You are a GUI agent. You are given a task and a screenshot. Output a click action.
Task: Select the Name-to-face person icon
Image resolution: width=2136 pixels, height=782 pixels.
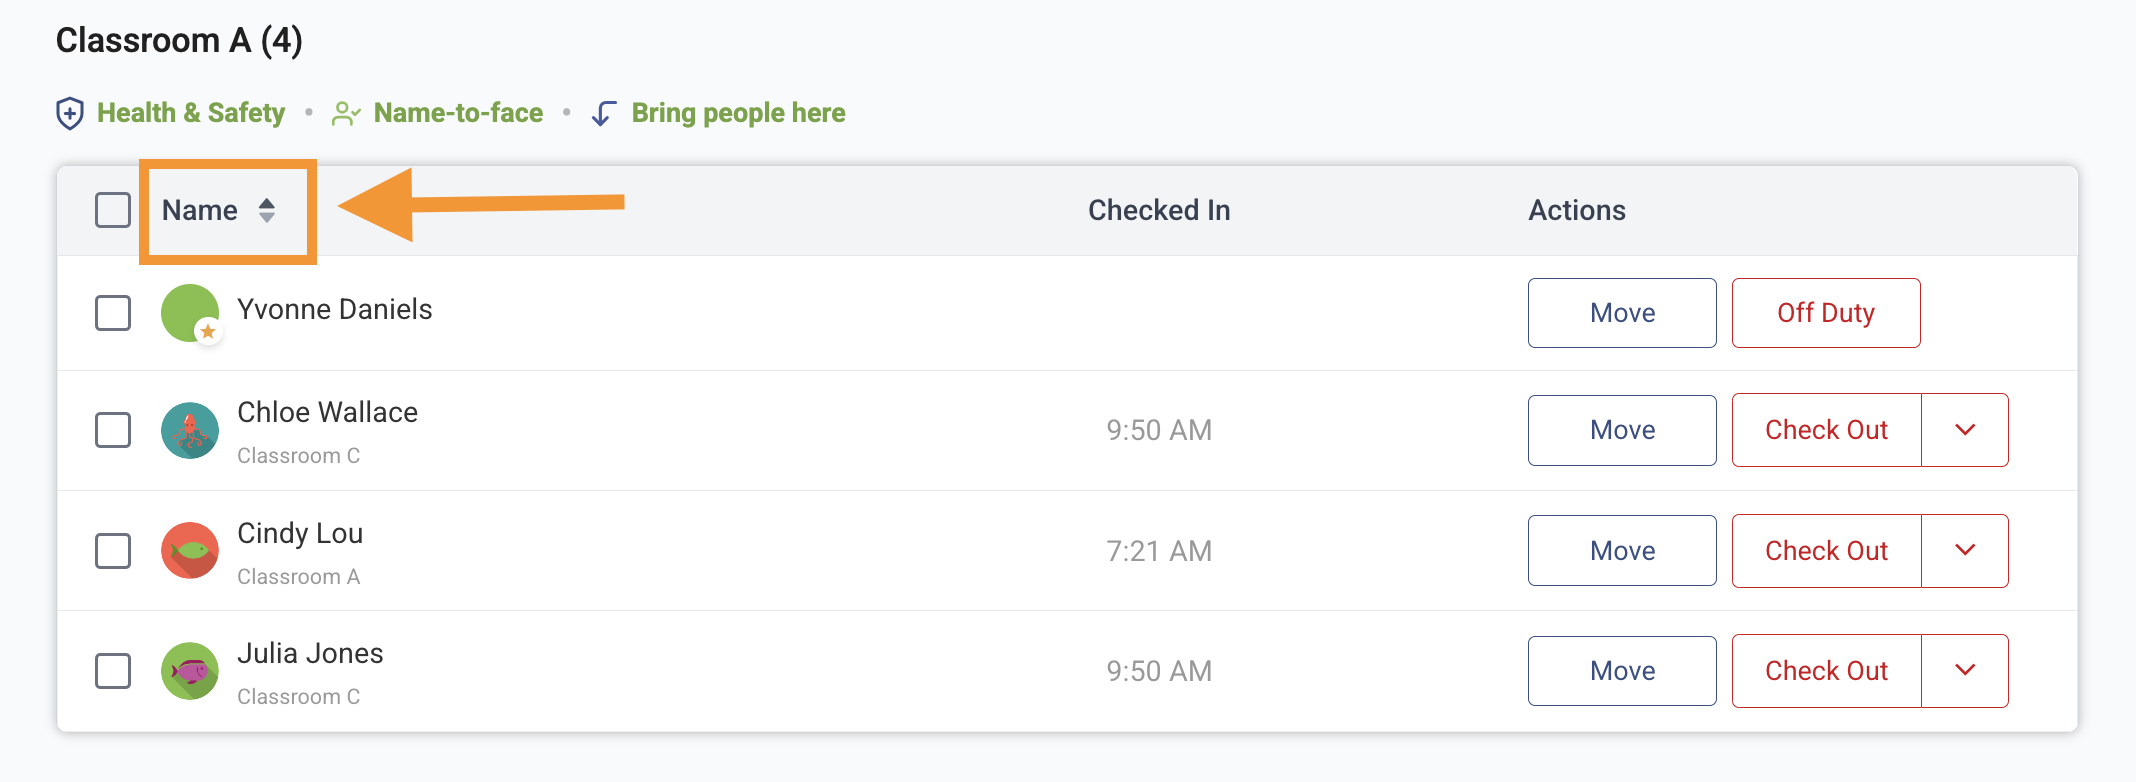pyautogui.click(x=346, y=113)
